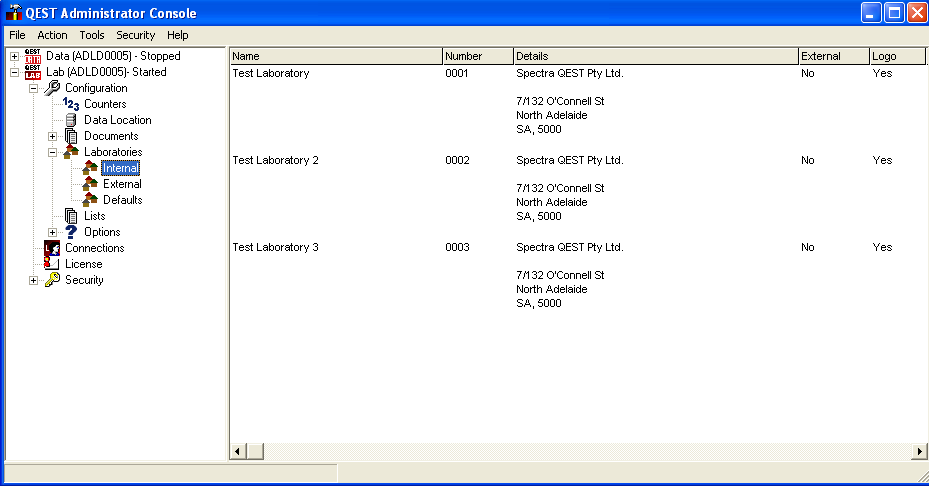Click the horizontal scrollbar right arrow

click(919, 452)
